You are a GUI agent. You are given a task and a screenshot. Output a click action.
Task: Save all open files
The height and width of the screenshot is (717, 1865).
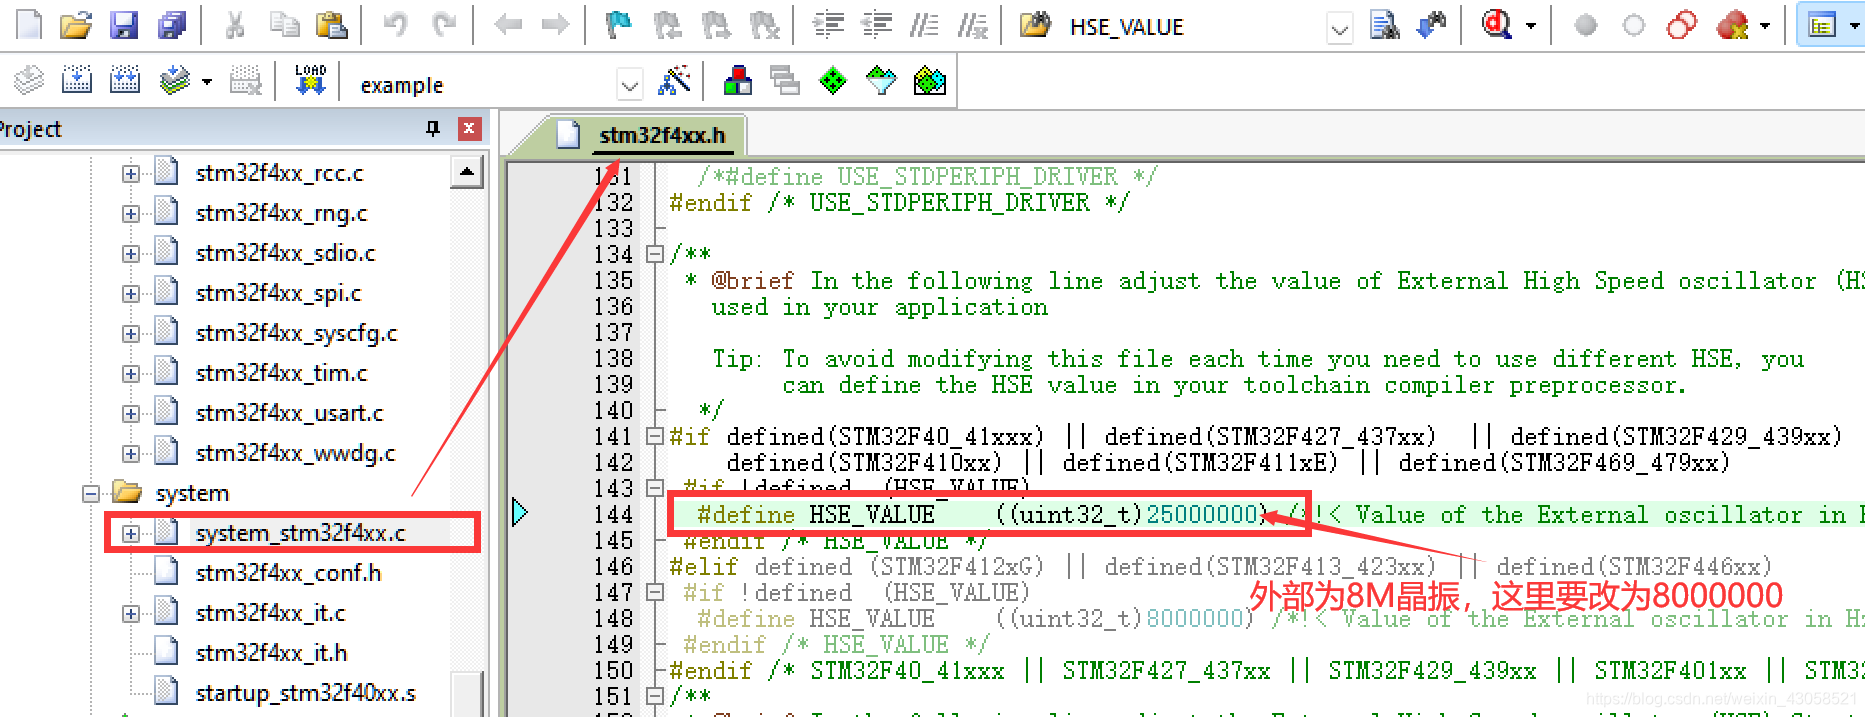click(x=172, y=25)
